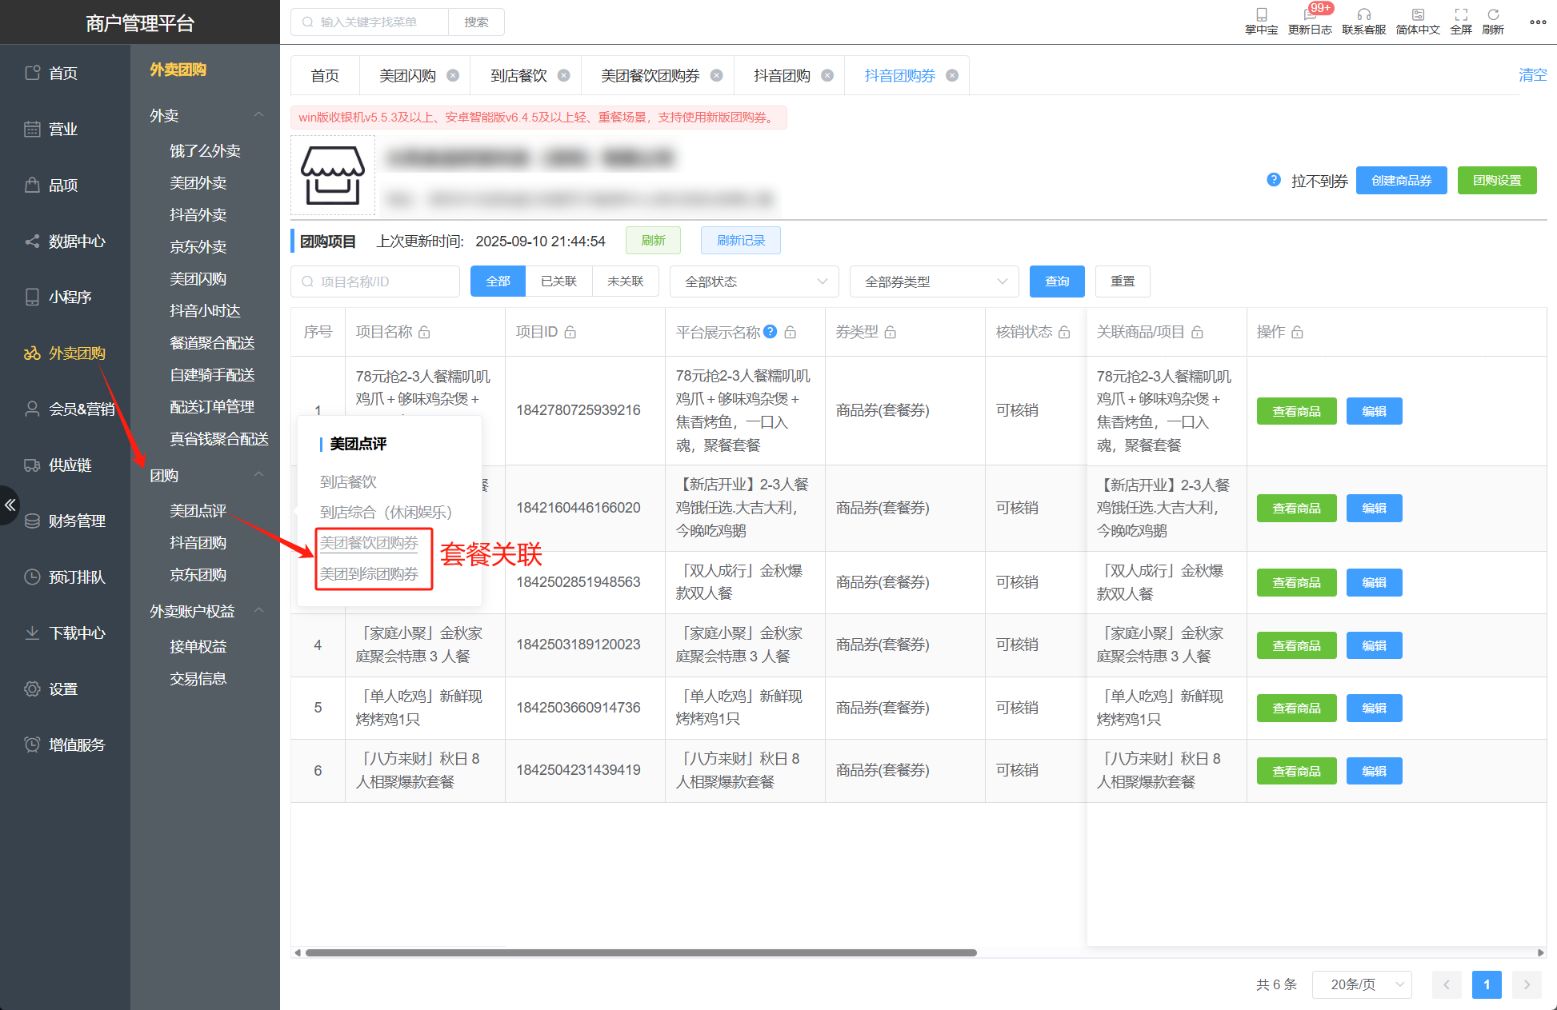Select the 增值服务 icon in sidebar
This screenshot has width=1557, height=1010.
pyautogui.click(x=32, y=745)
